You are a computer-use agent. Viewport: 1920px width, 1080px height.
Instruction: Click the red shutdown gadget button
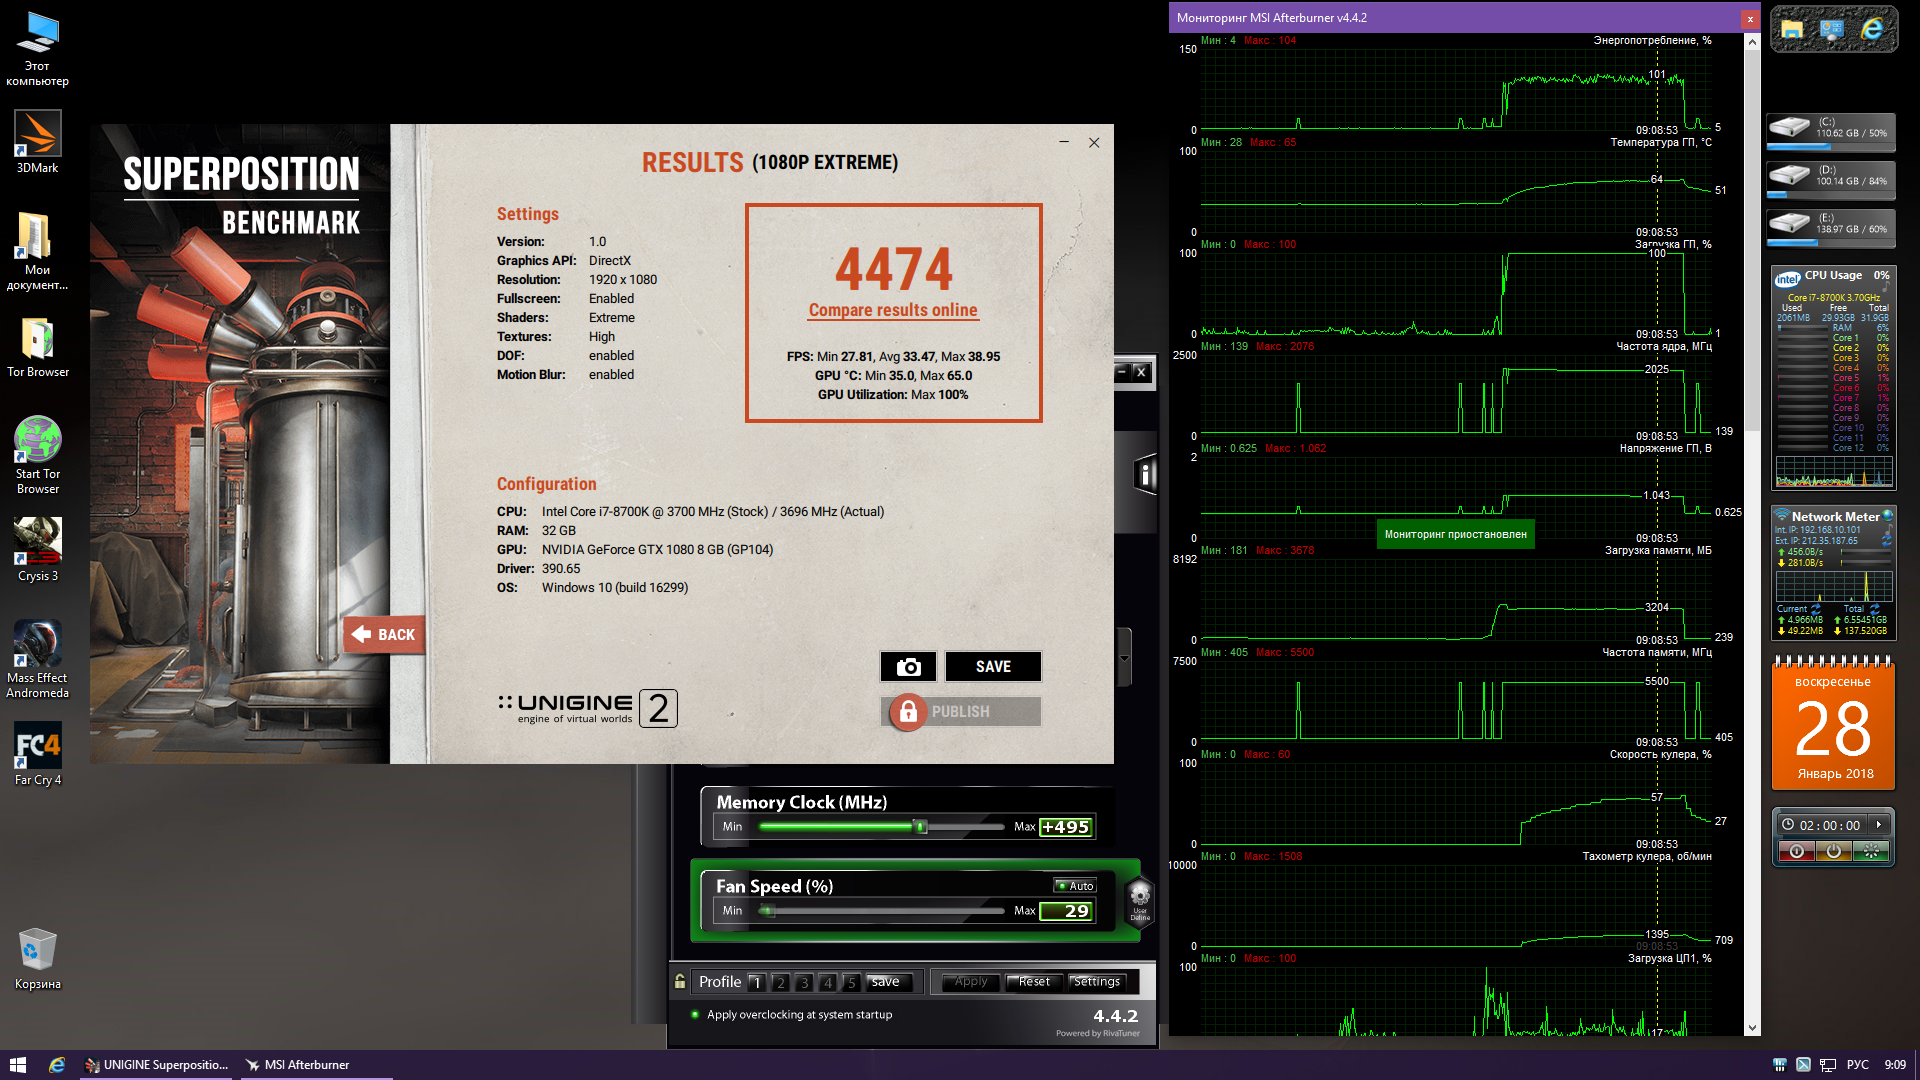pyautogui.click(x=1797, y=851)
